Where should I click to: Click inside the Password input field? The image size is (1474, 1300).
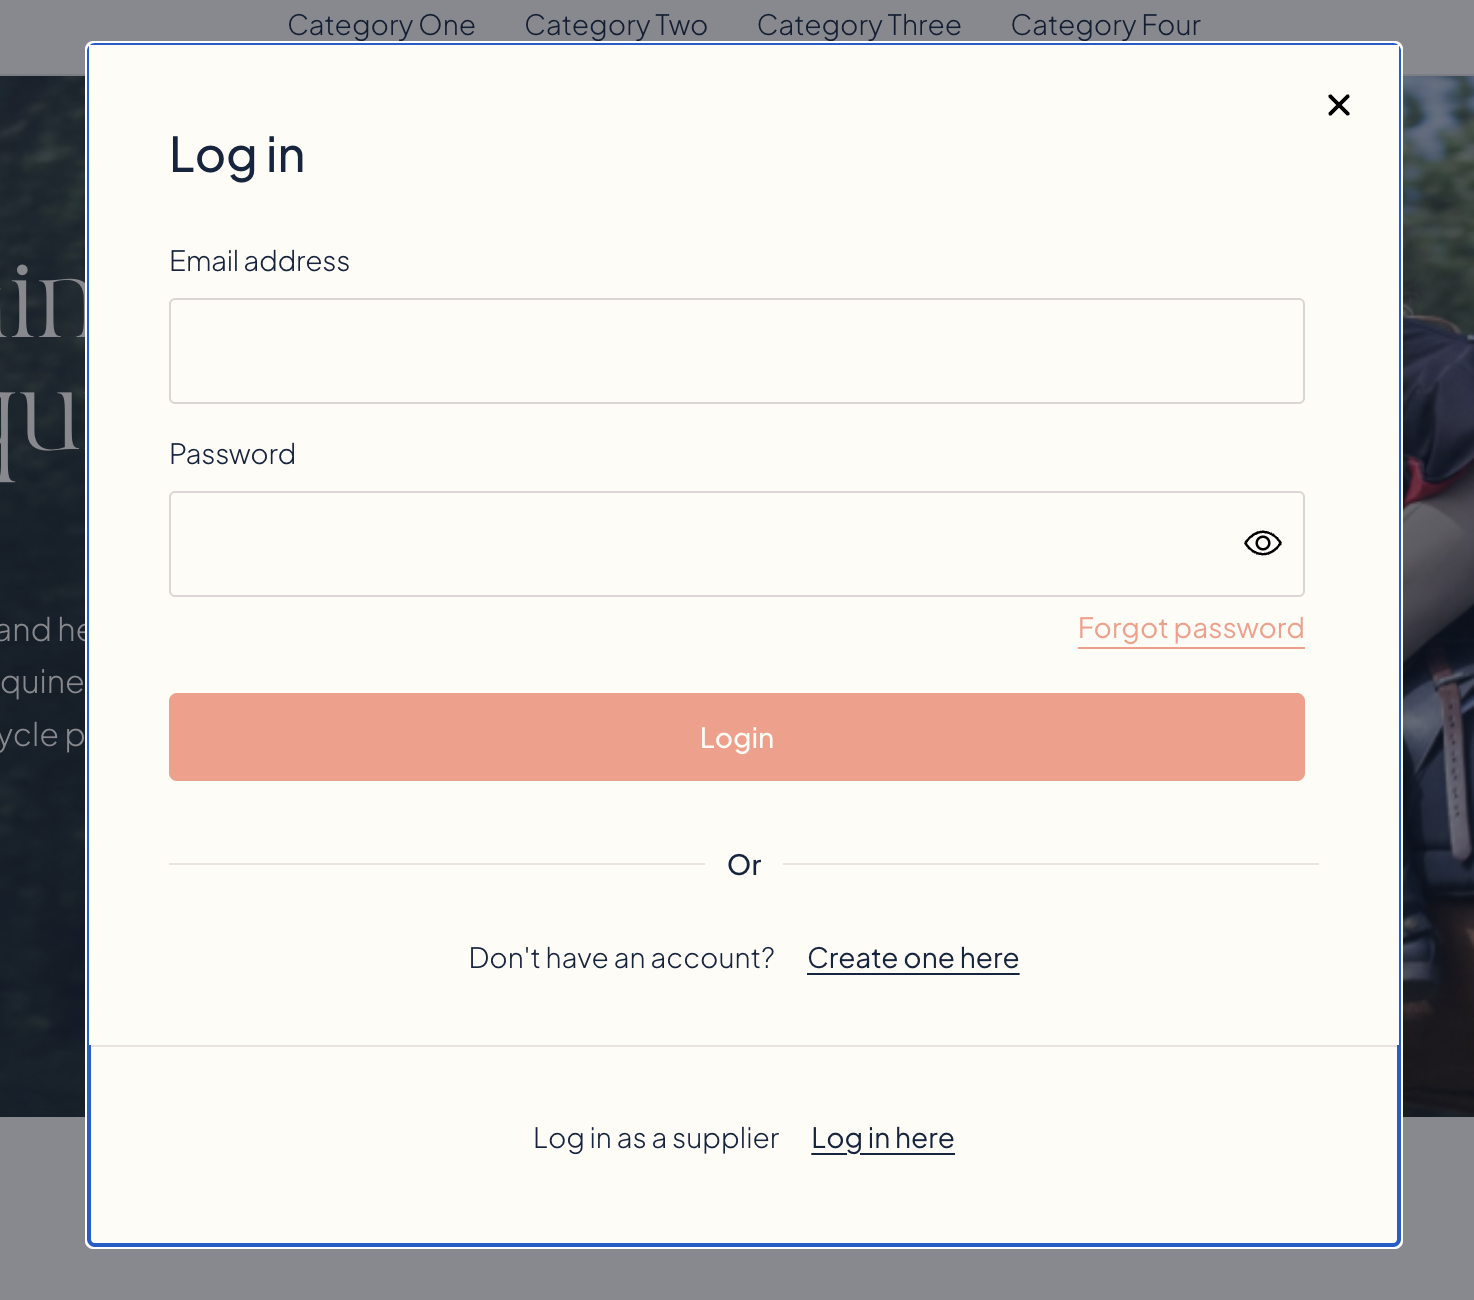700,544
